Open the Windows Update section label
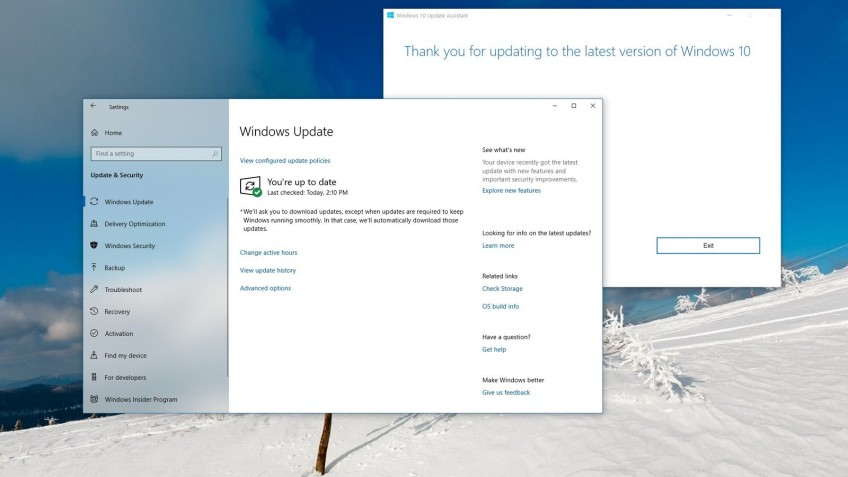The width and height of the screenshot is (848, 477). 129,202
